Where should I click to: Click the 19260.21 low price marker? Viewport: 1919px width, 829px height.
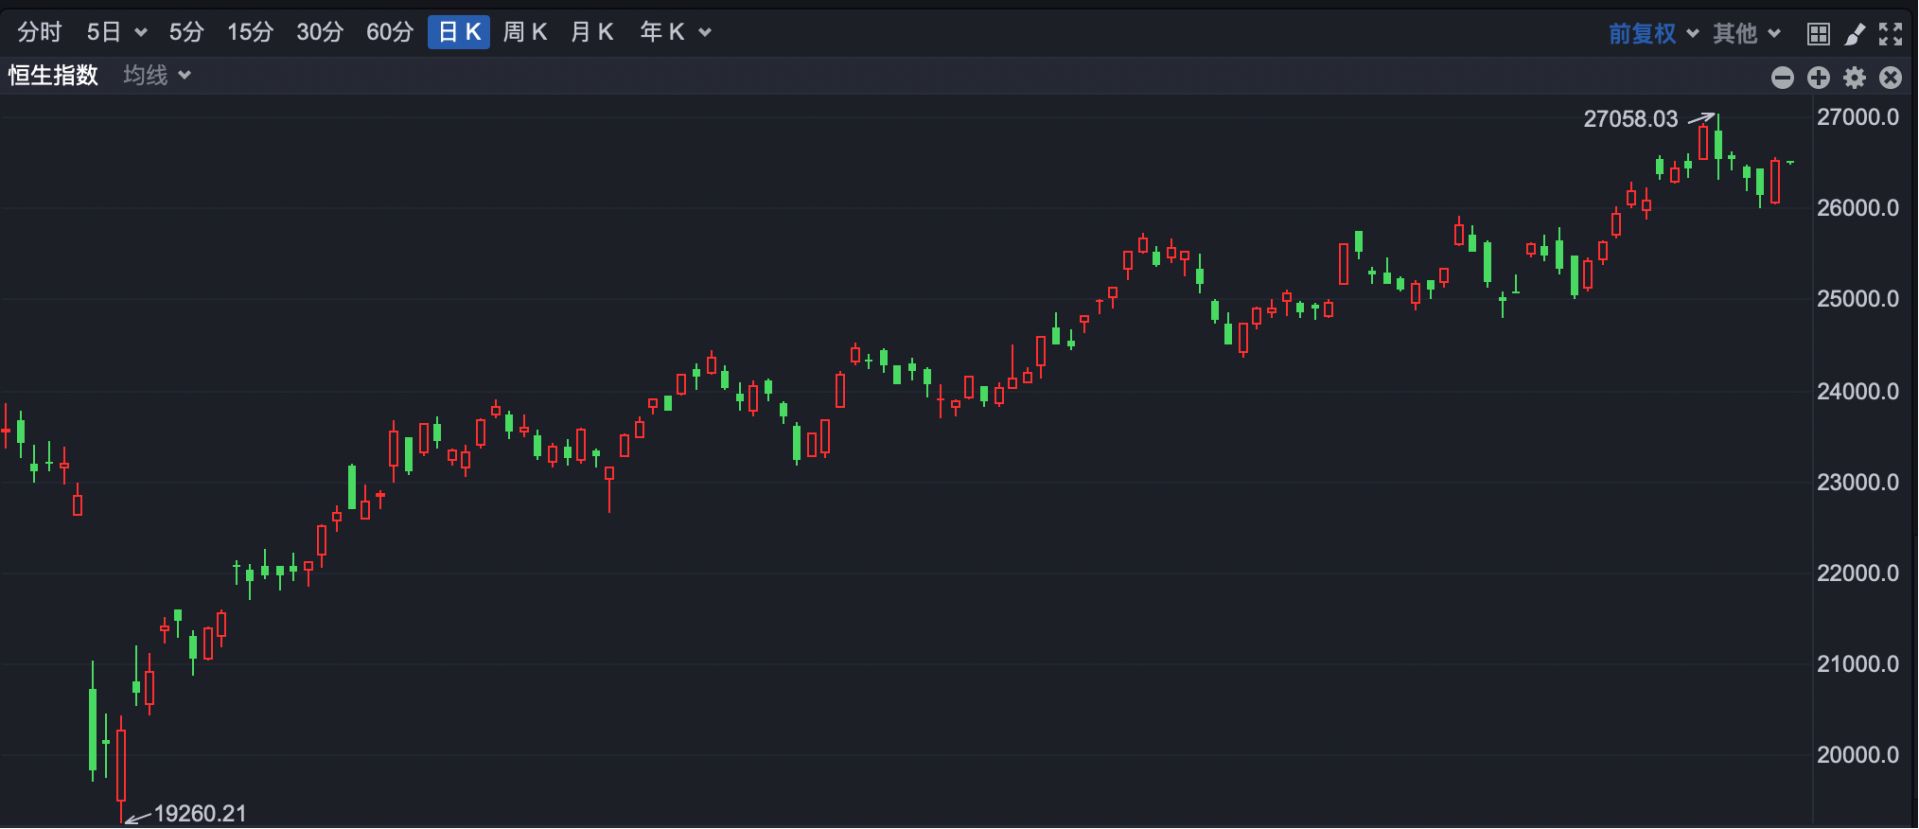(199, 814)
